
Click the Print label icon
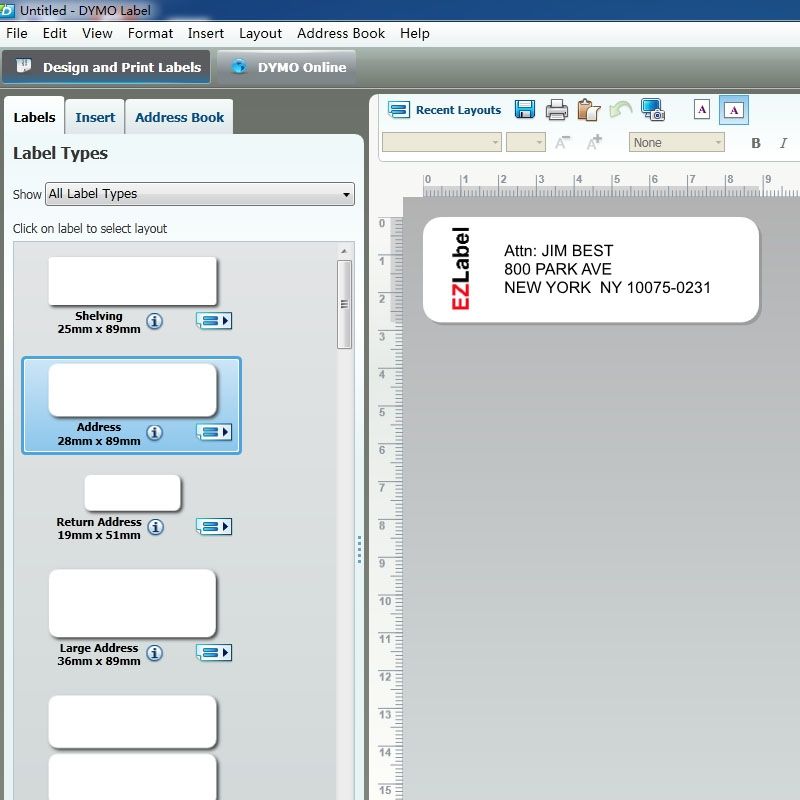(557, 110)
